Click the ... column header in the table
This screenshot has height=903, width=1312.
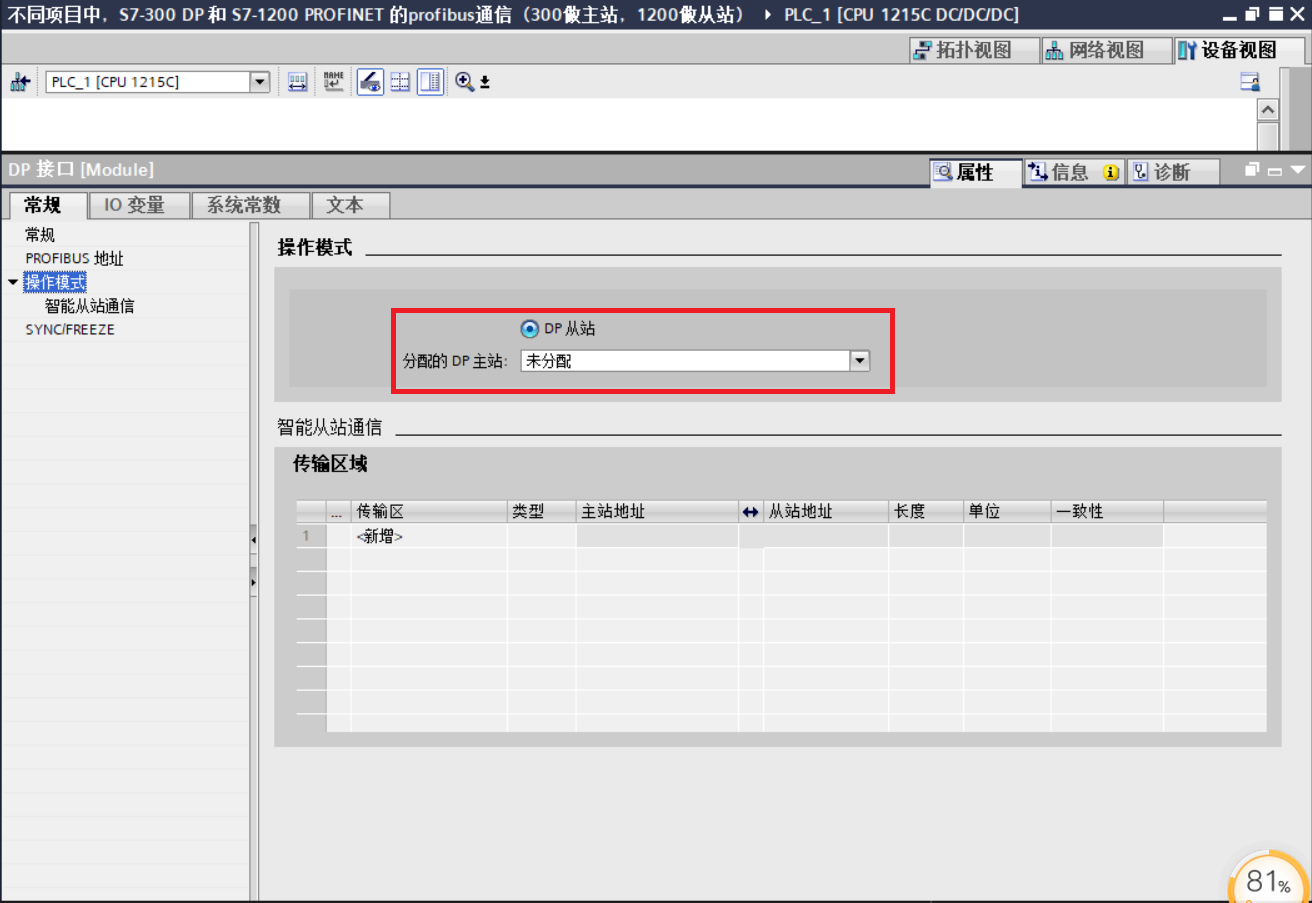click(x=339, y=511)
